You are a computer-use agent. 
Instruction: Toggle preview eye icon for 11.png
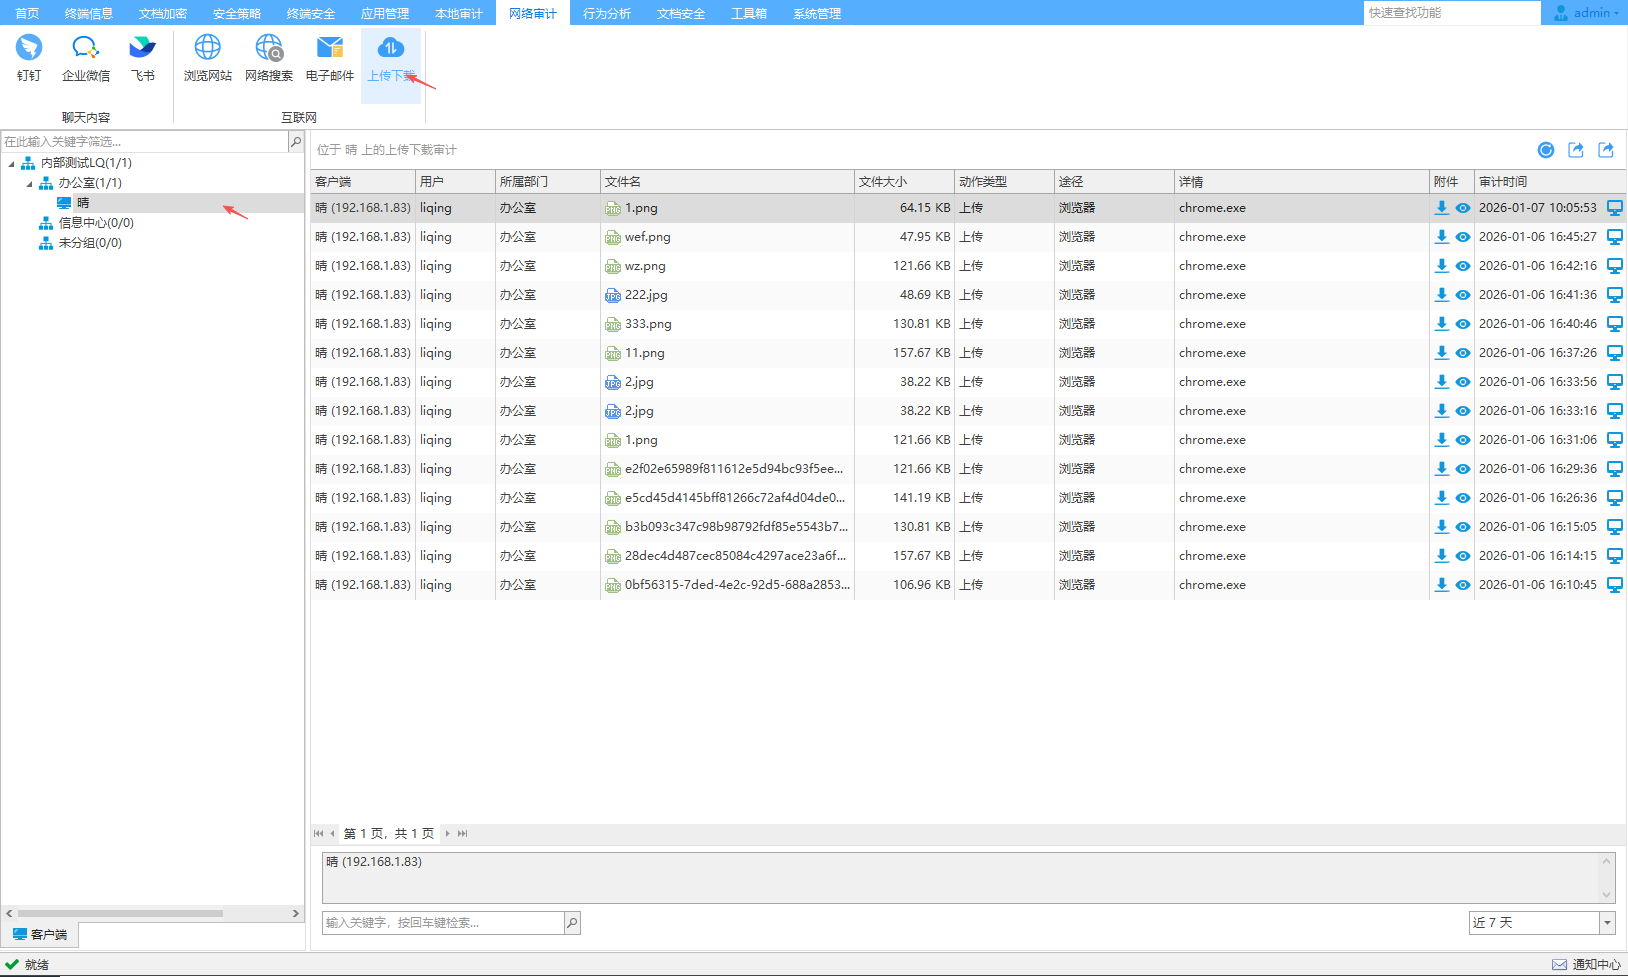click(1462, 353)
